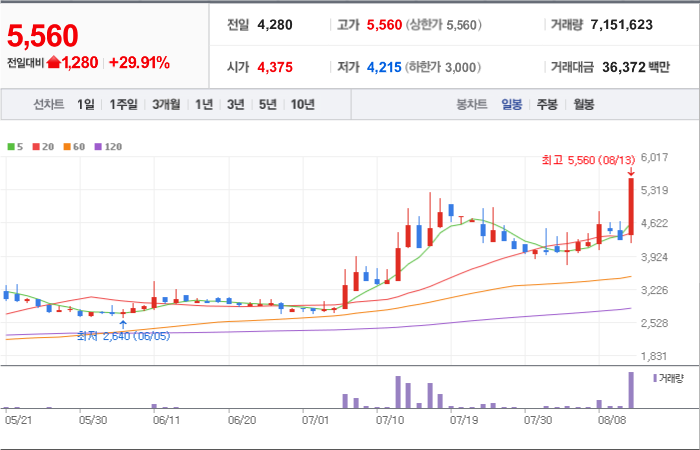Click the 07/10 date axis label

coord(388,421)
